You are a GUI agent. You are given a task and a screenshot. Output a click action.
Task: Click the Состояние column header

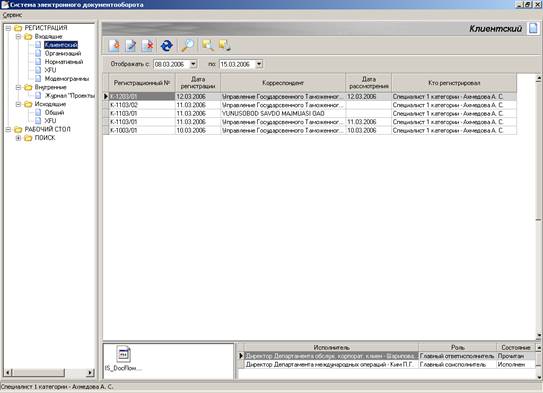click(516, 347)
